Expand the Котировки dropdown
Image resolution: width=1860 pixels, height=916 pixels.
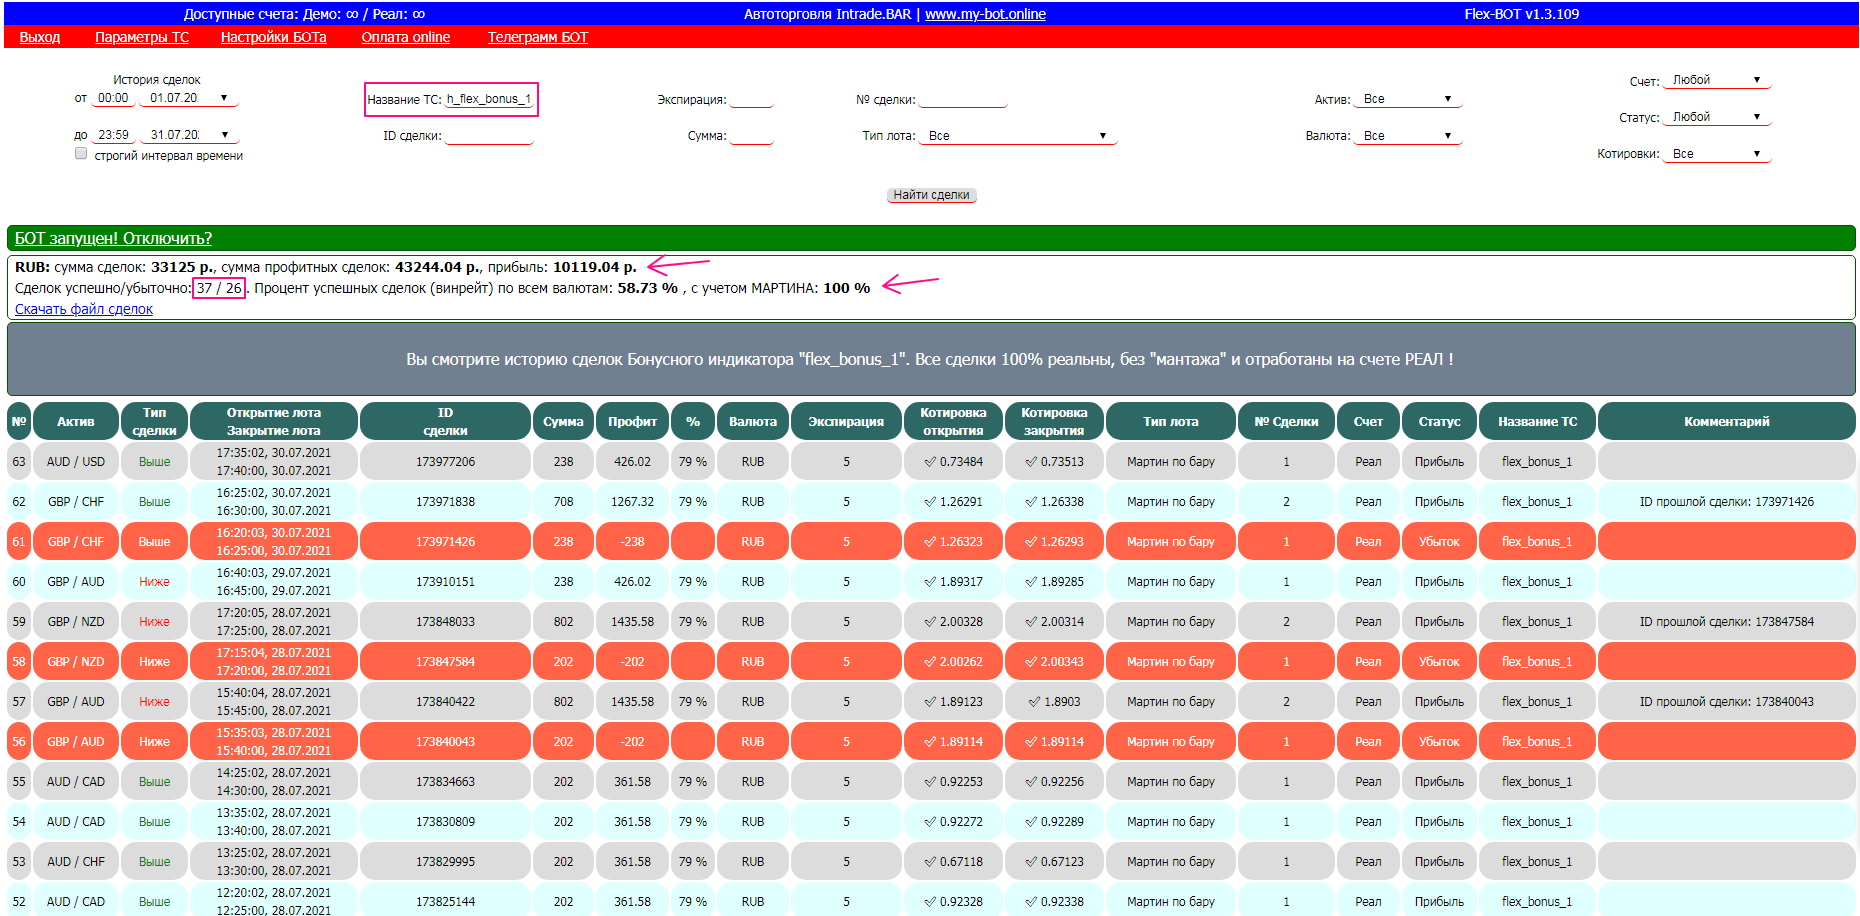coord(1716,154)
